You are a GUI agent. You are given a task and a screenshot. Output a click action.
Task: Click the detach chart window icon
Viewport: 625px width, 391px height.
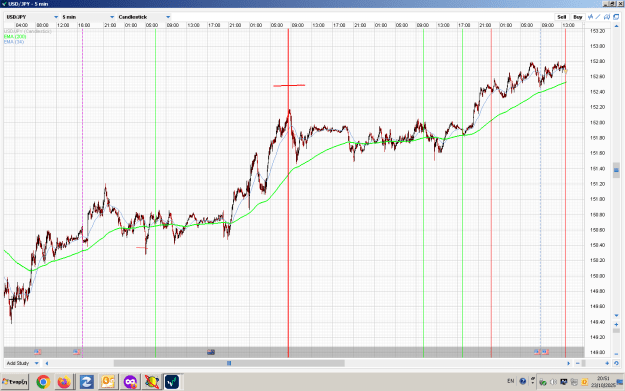[616, 17]
